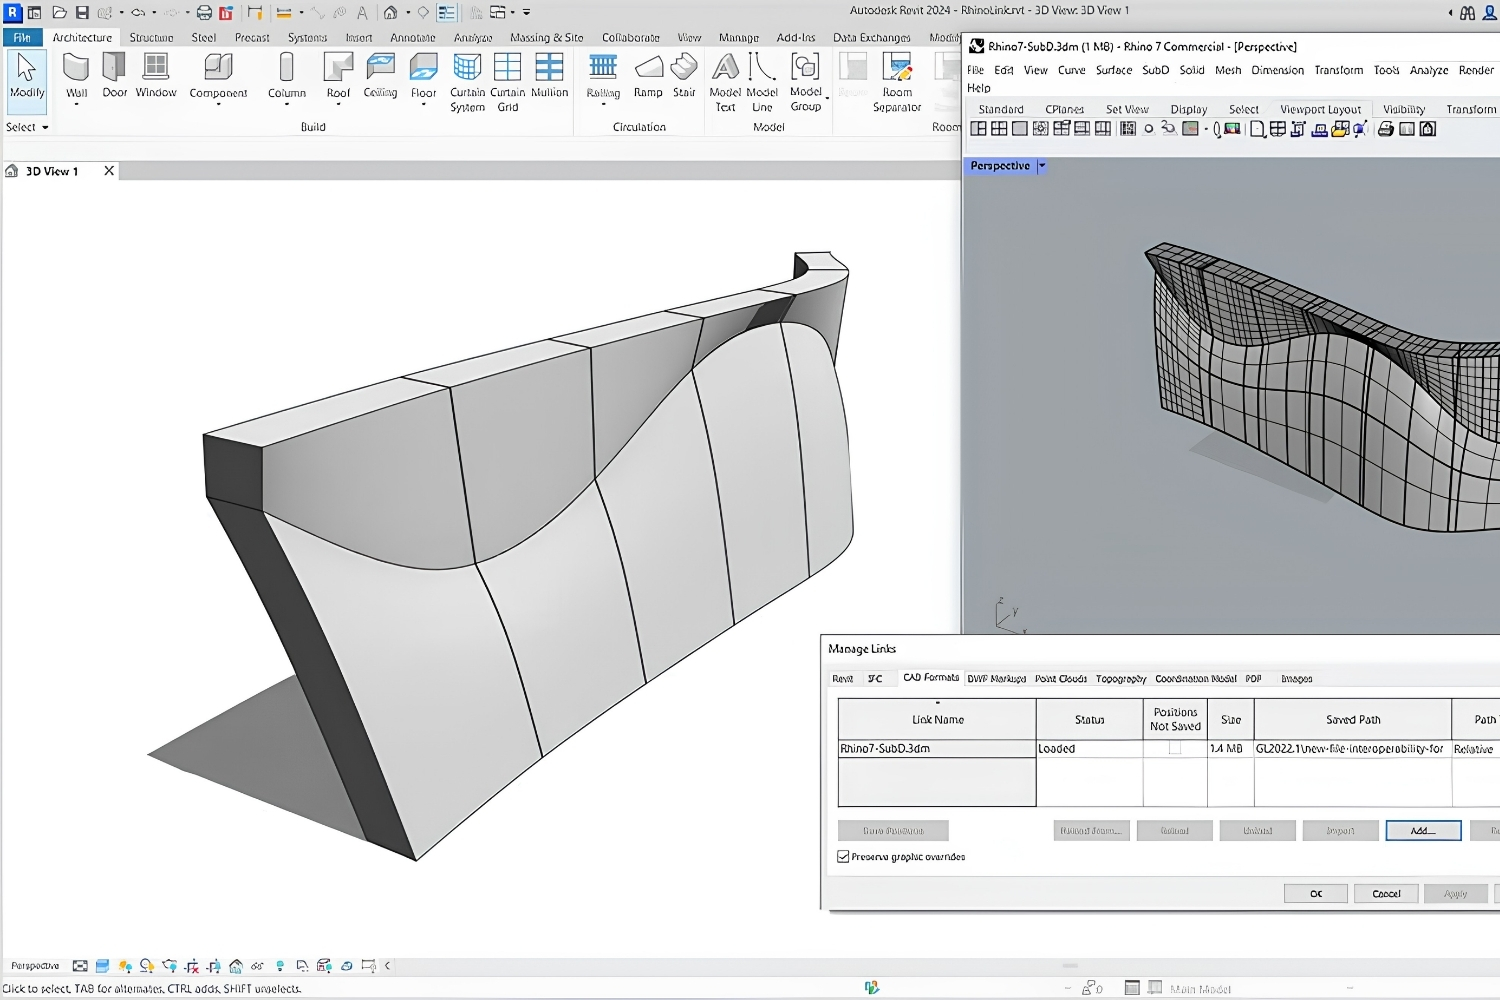Select the Floor tool
The image size is (1500, 1000).
[x=424, y=74]
